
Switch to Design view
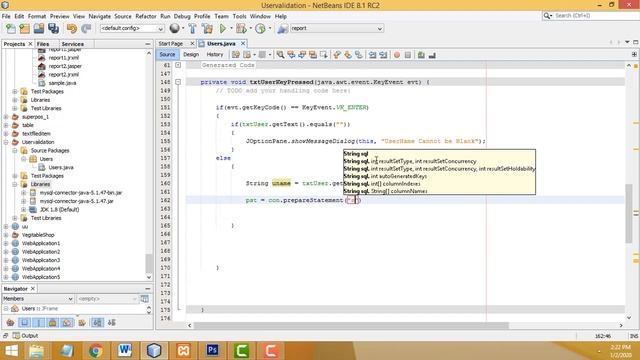[191, 54]
